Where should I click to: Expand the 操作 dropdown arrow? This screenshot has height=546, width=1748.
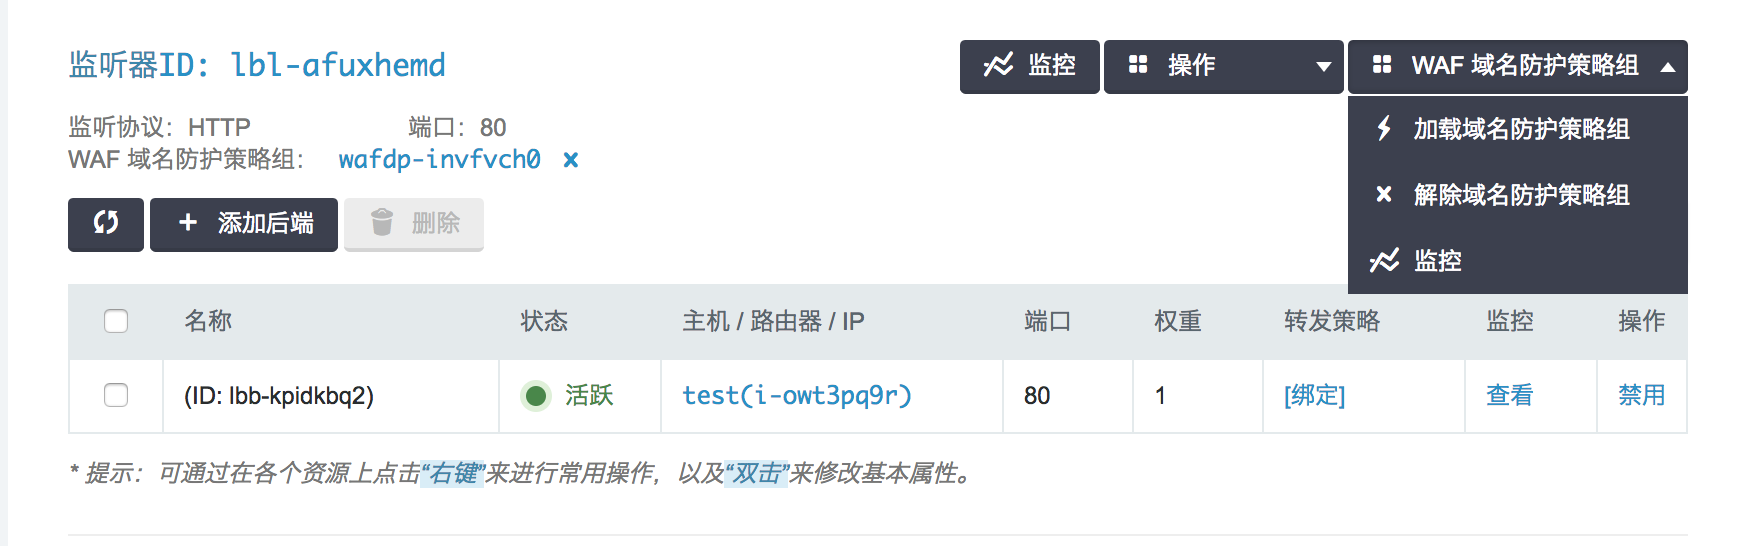point(1323,67)
